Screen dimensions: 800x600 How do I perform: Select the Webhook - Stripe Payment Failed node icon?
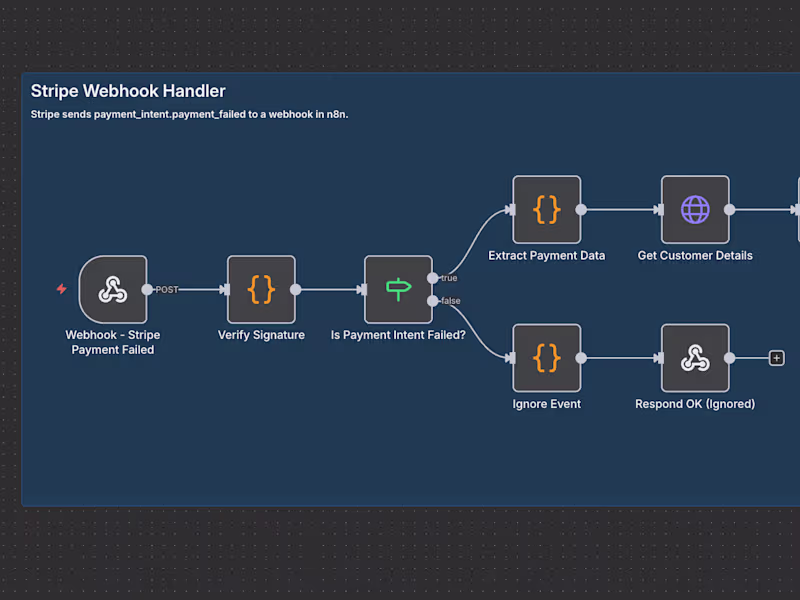coord(113,289)
